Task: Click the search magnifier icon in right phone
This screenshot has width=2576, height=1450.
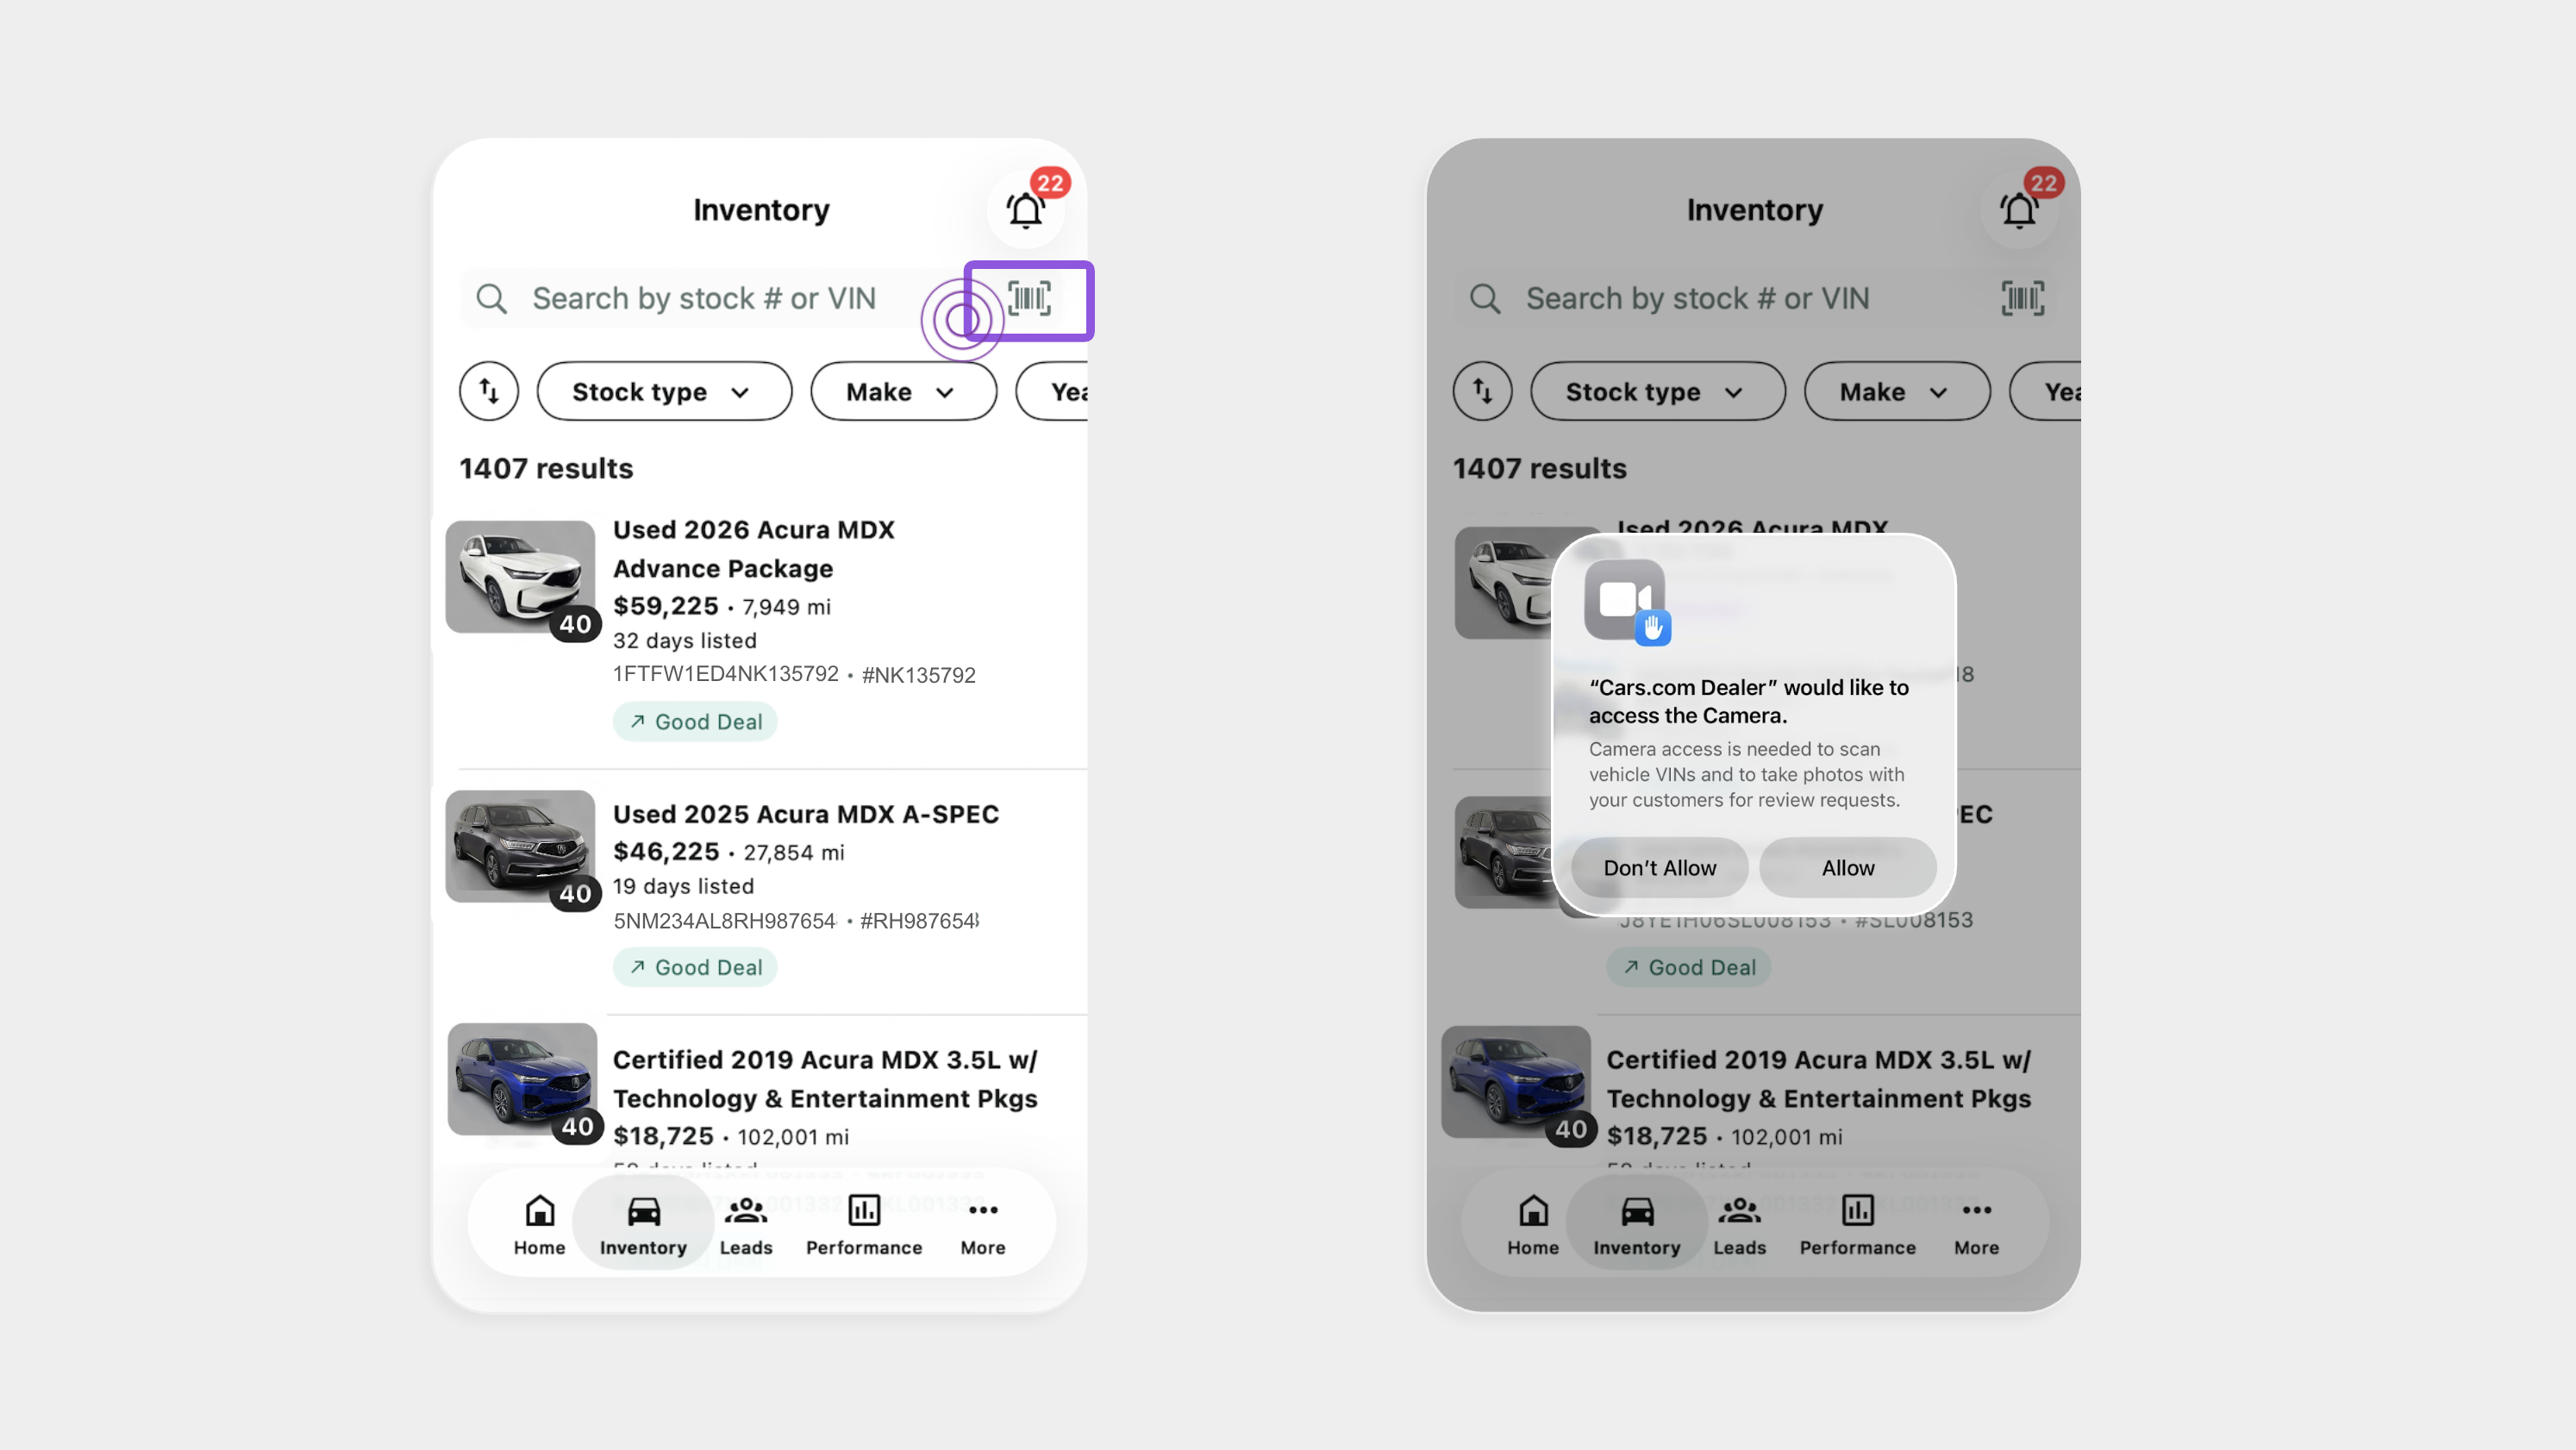Action: [1485, 298]
